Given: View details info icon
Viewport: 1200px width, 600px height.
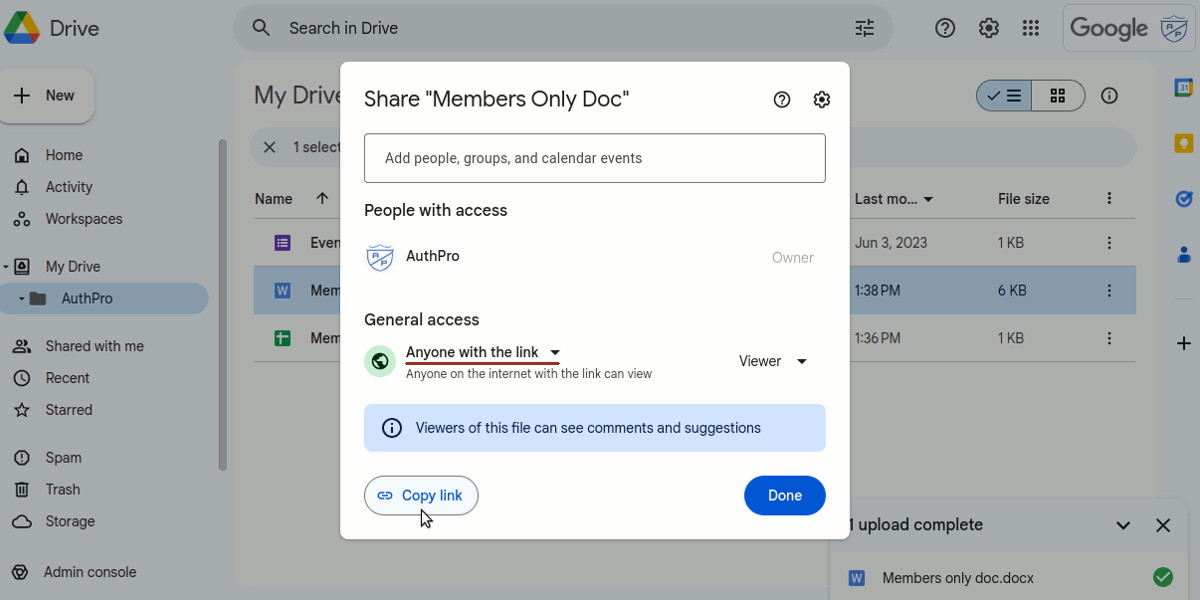Looking at the screenshot, I should pos(1109,96).
